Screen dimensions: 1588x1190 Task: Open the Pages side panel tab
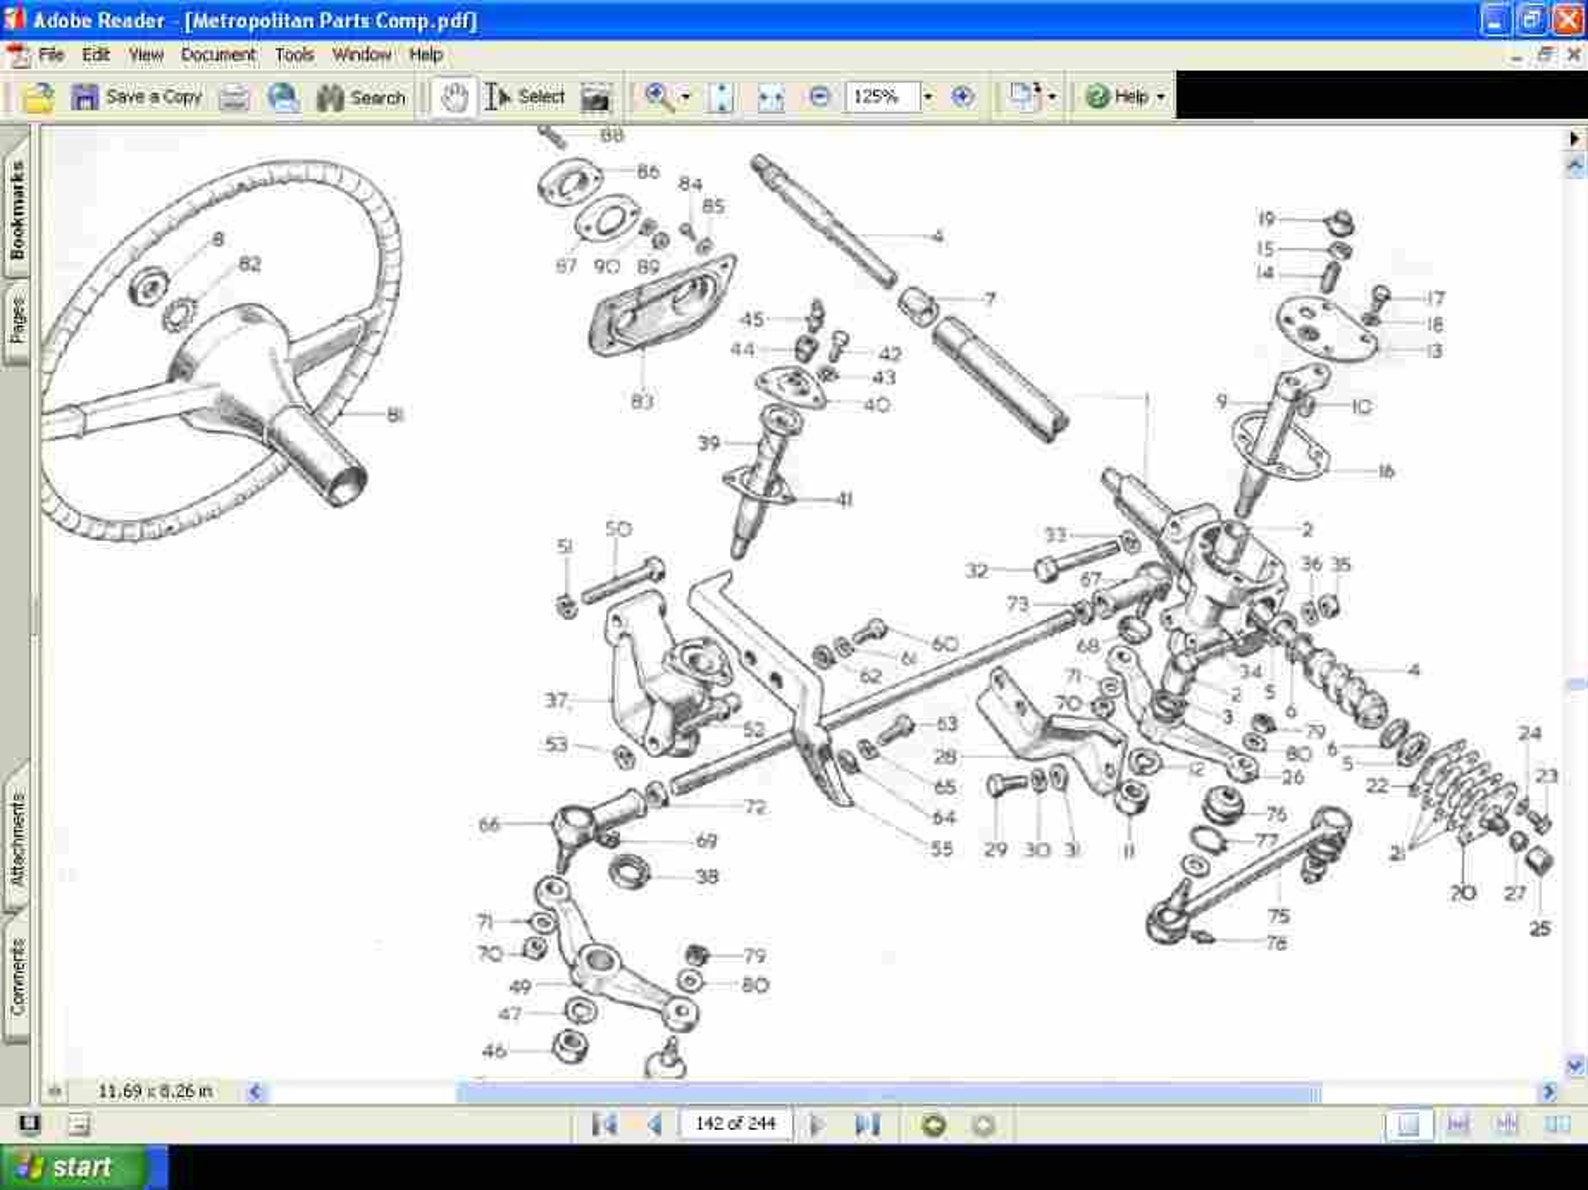click(x=16, y=320)
